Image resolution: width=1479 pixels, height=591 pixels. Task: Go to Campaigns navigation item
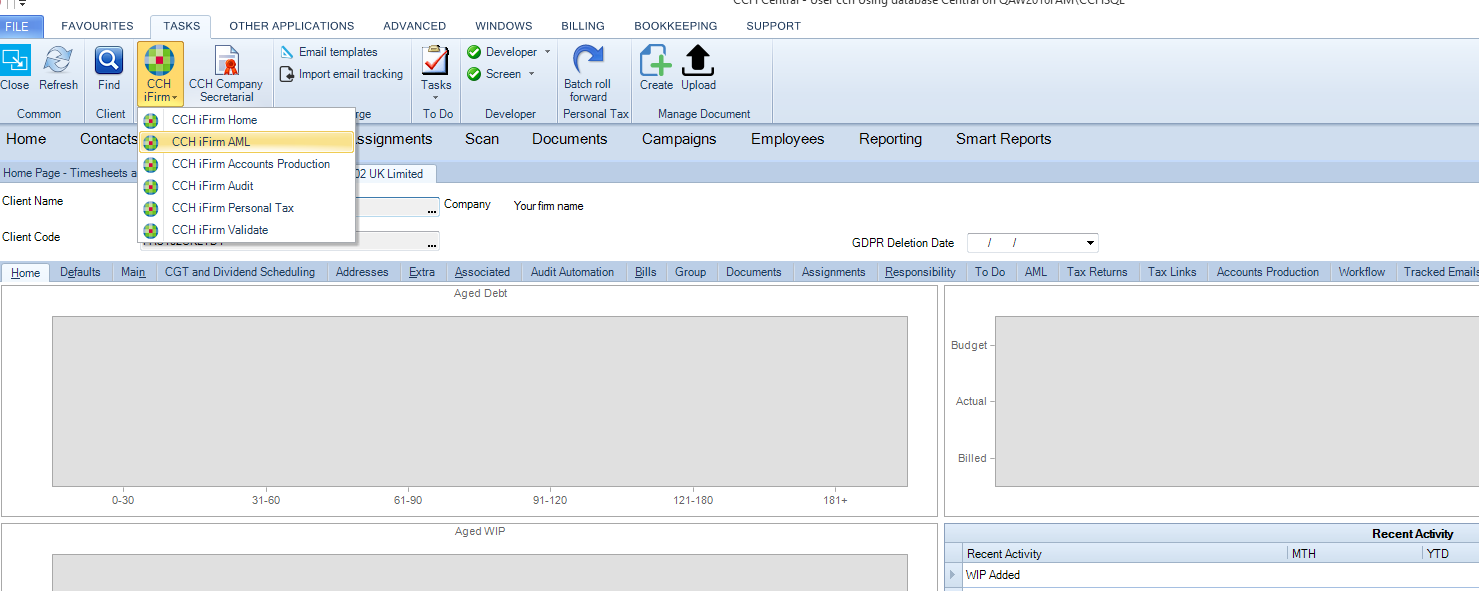(x=679, y=139)
